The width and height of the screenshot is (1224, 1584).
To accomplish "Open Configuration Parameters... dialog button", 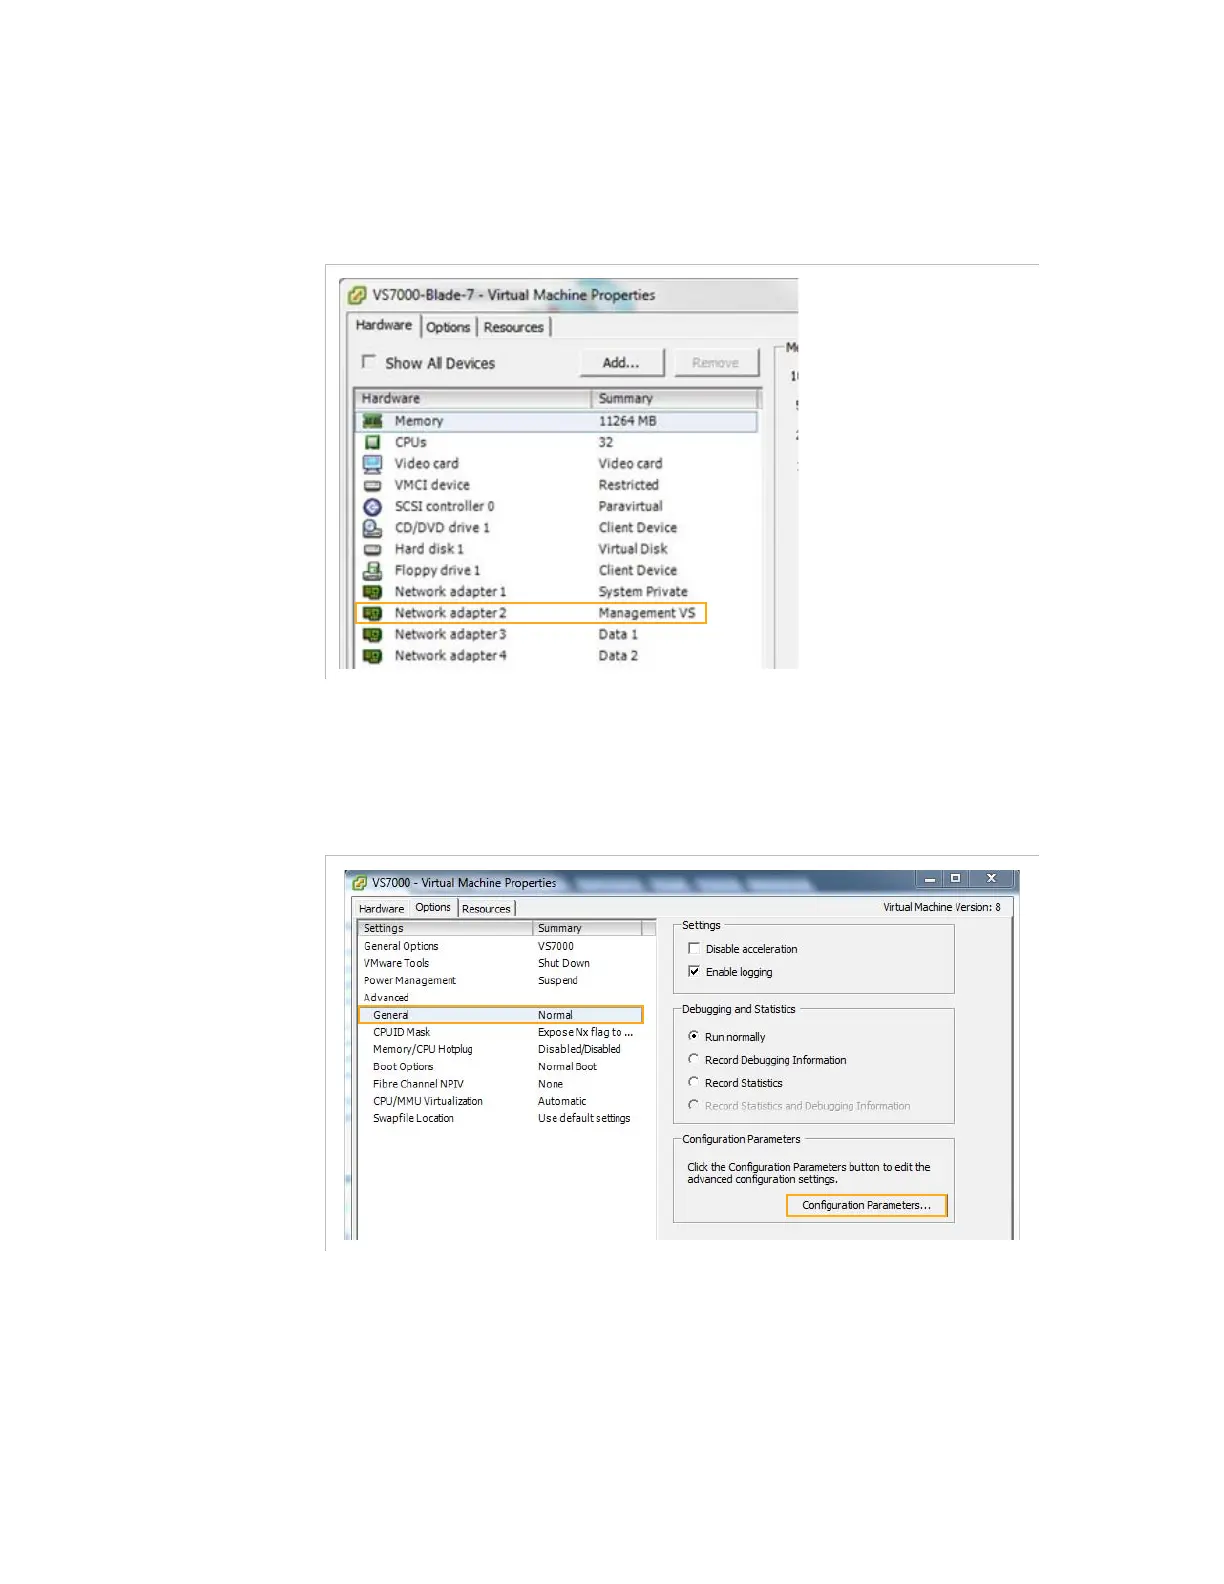I will tap(866, 1205).
